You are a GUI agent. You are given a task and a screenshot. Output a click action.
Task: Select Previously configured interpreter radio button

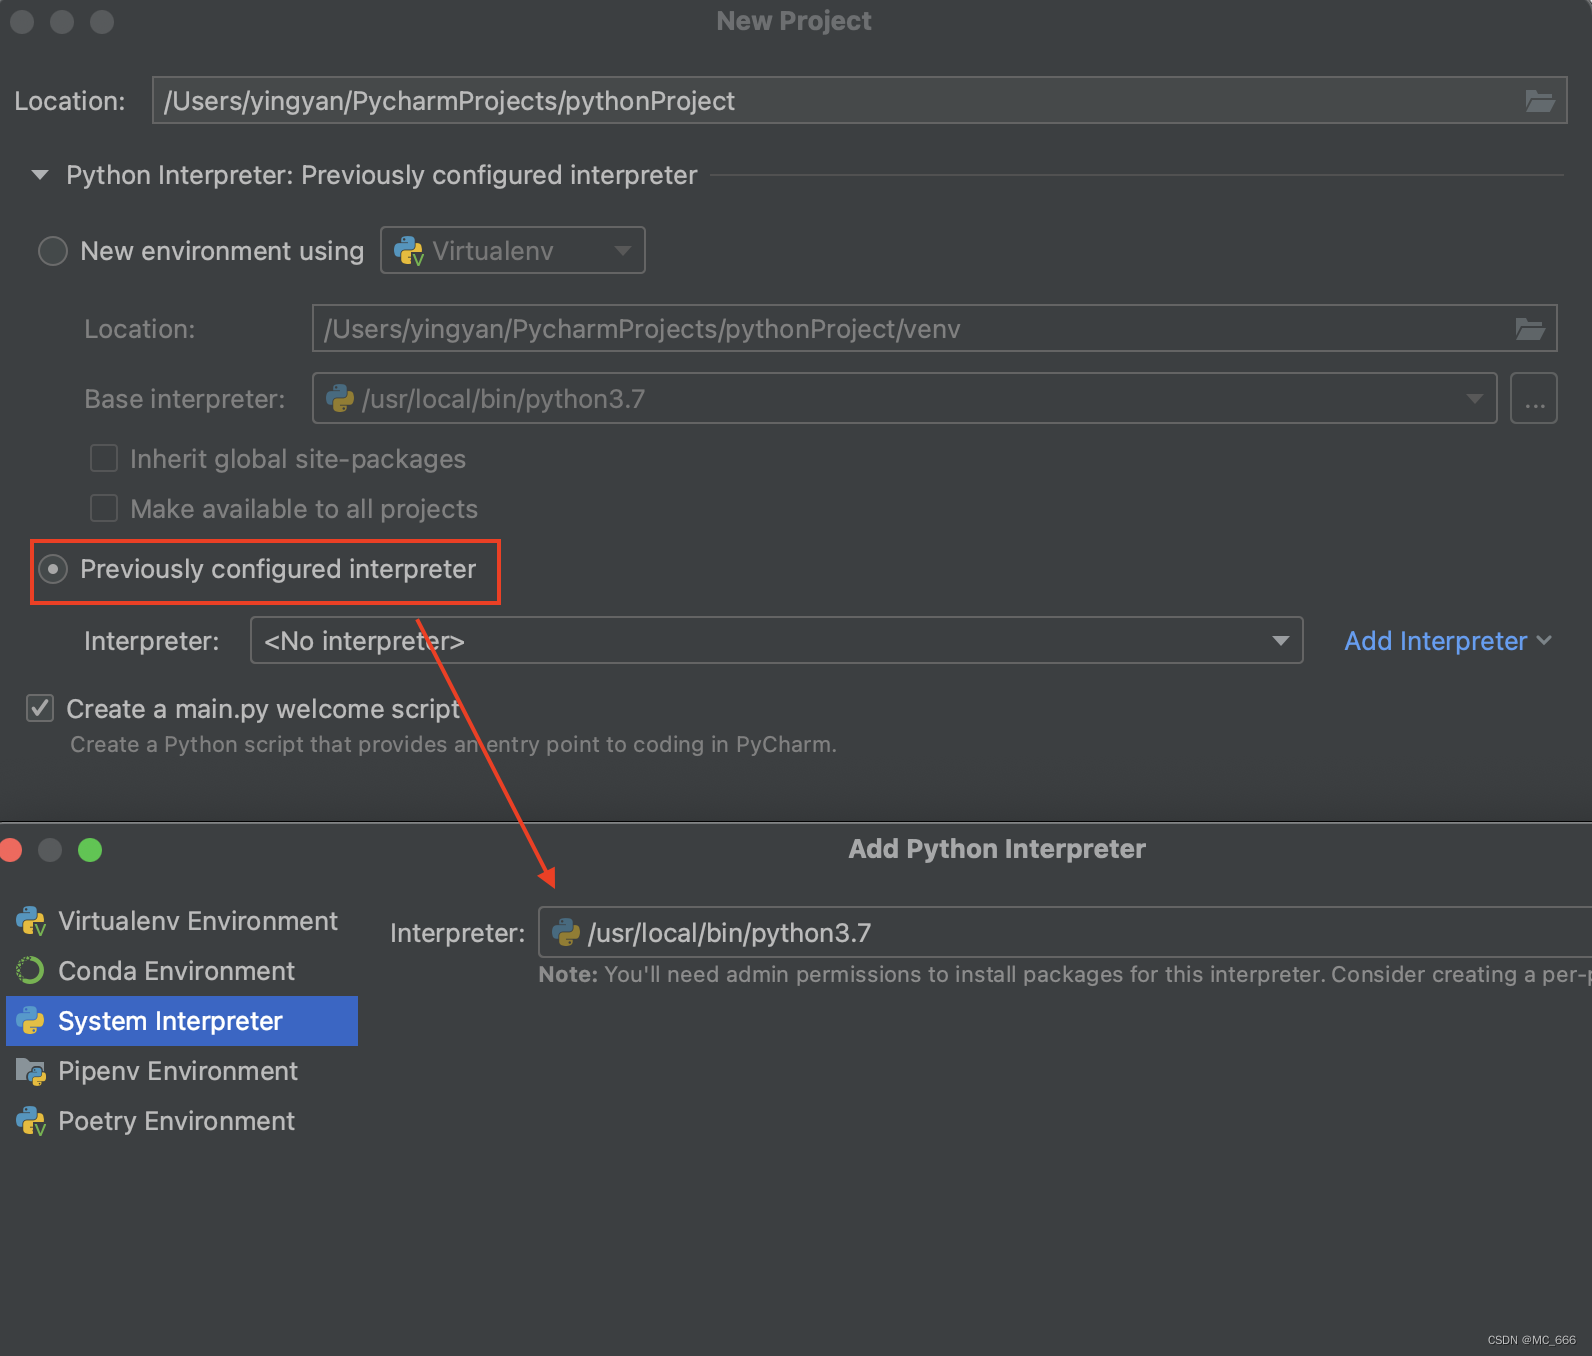tap(53, 569)
